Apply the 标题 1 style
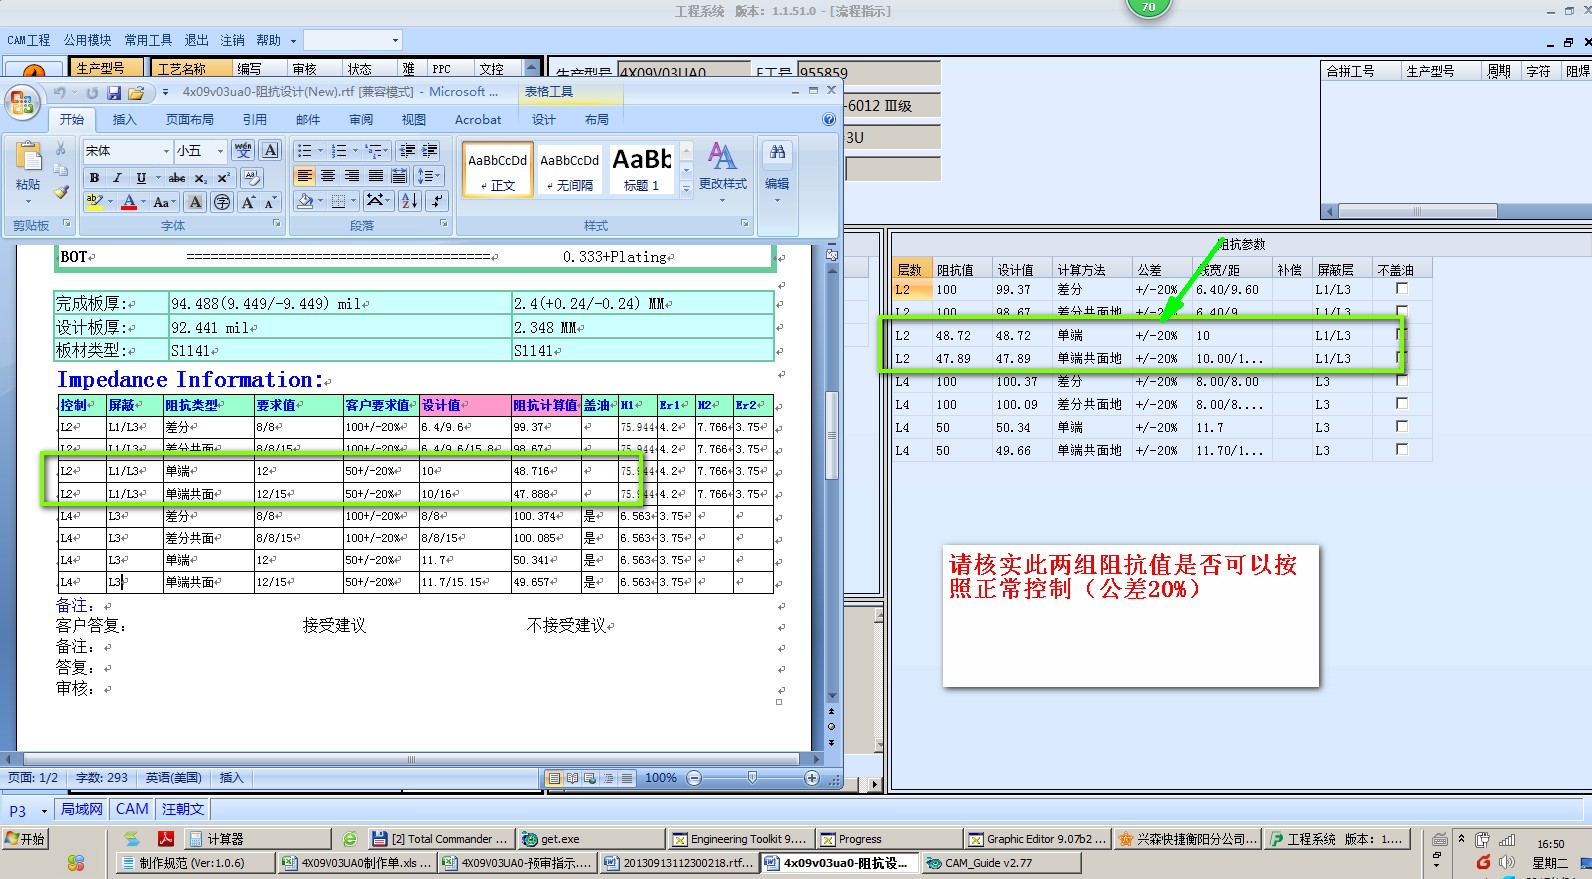This screenshot has height=879, width=1592. 642,169
